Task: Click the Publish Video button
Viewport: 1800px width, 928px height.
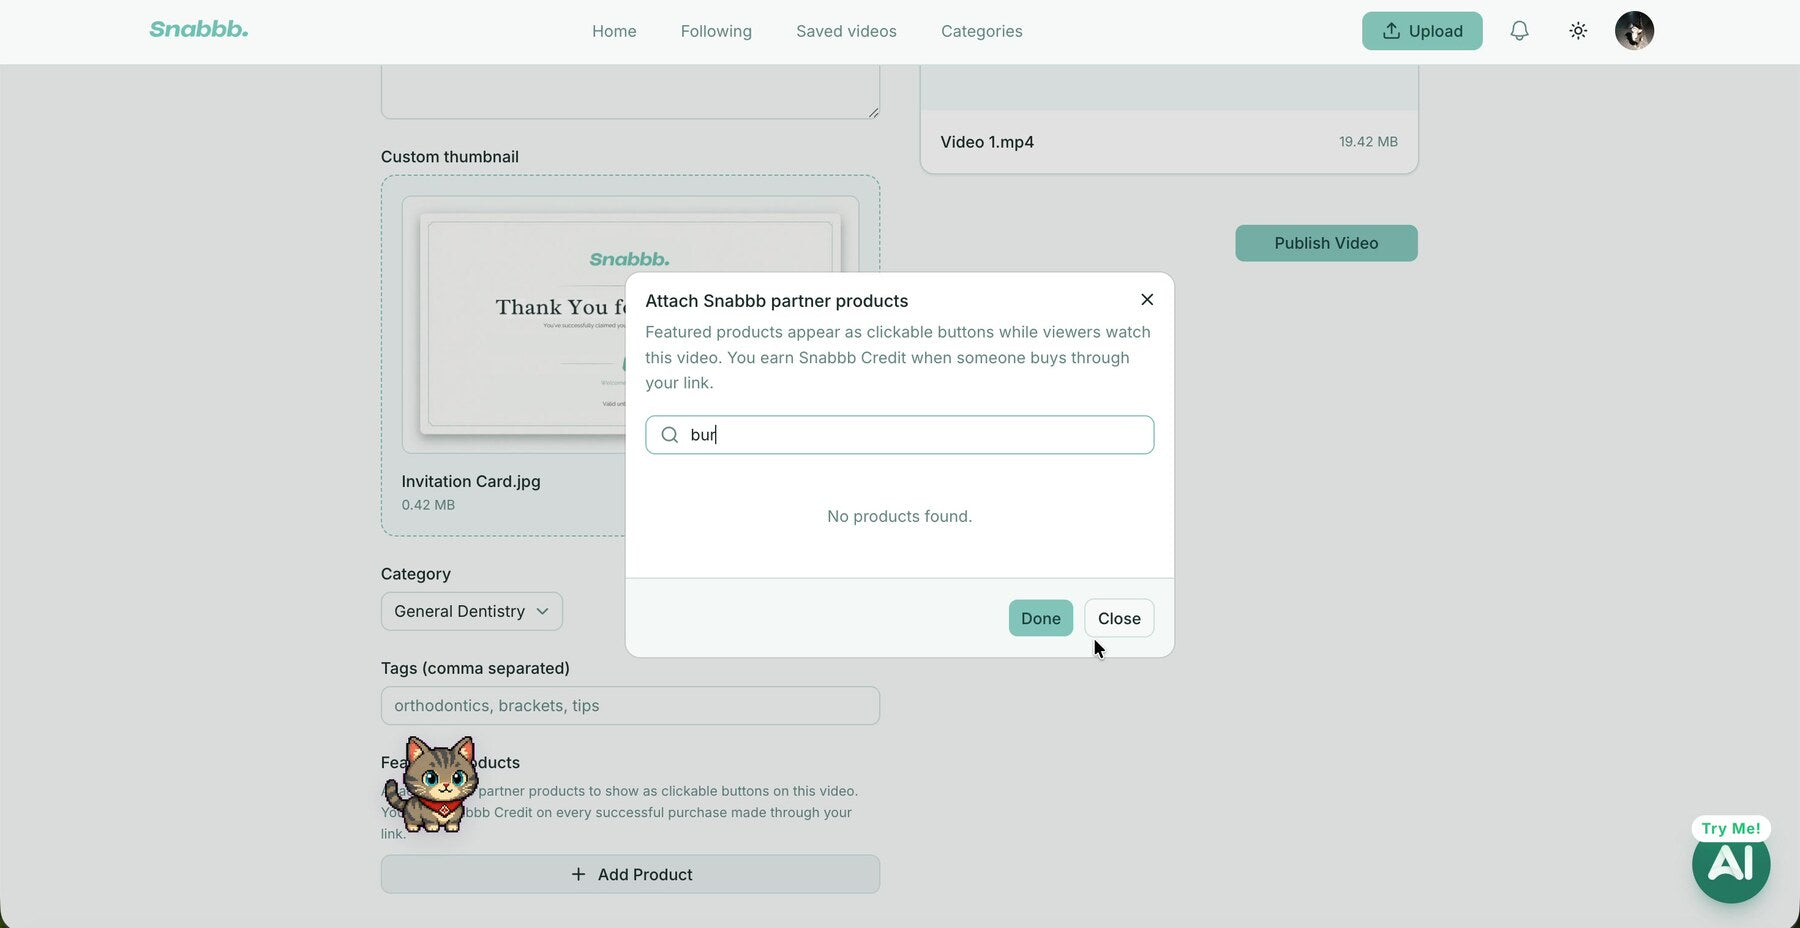Action: 1326,243
